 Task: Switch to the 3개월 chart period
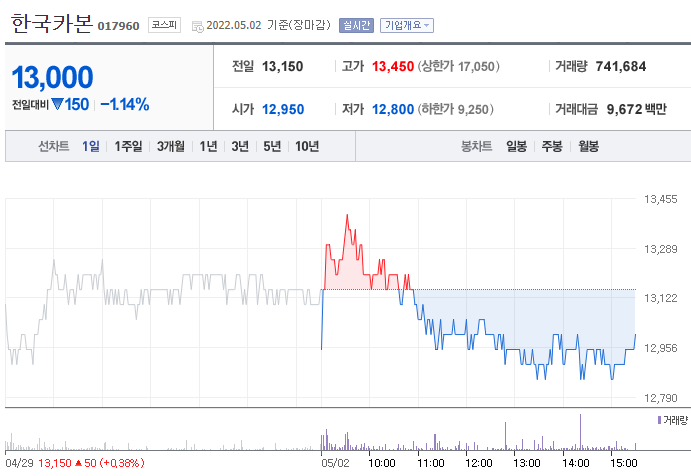[171, 146]
